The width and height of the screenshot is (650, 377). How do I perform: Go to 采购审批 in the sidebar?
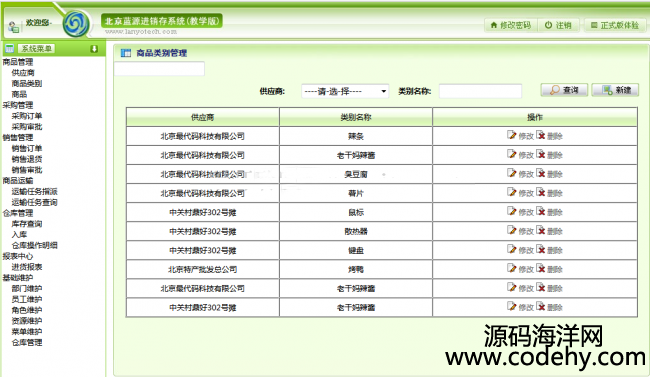pyautogui.click(x=27, y=126)
